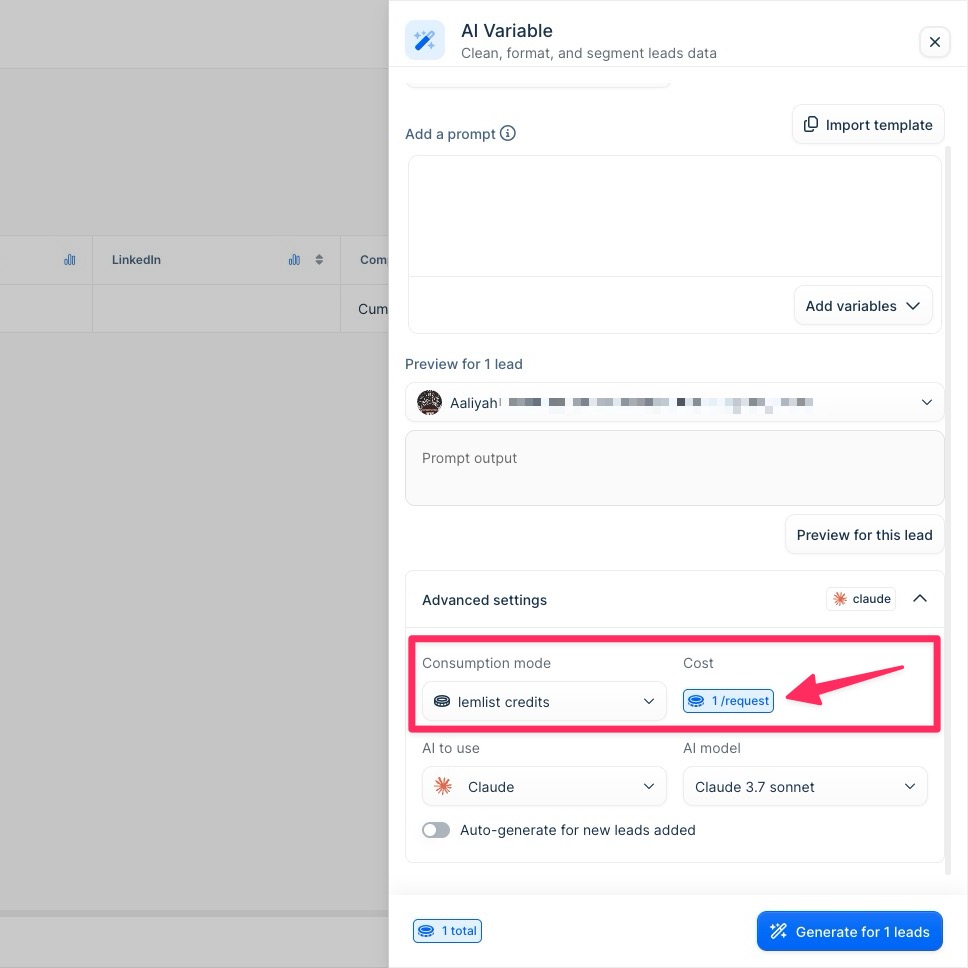This screenshot has width=968, height=968.
Task: Click the Claude logo in Advanced settings header
Action: pyautogui.click(x=839, y=598)
